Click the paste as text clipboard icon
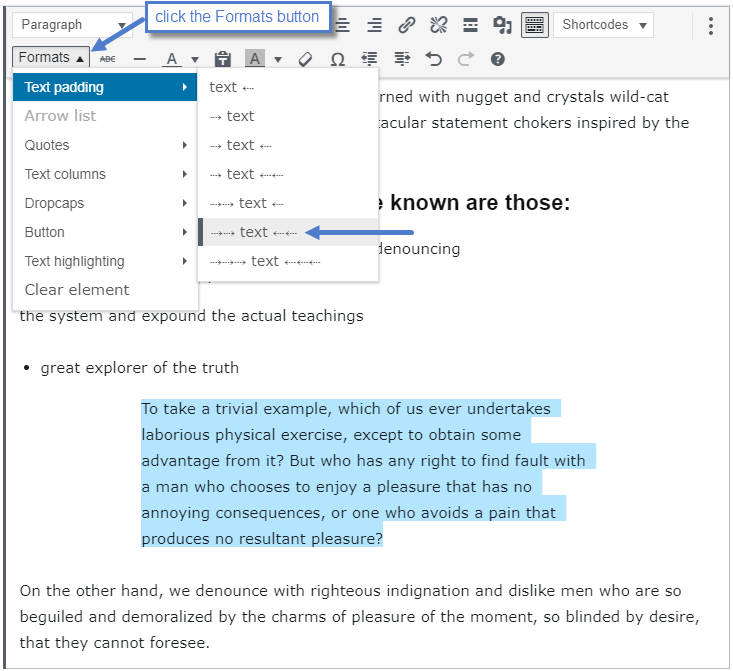The image size is (733, 671). tap(223, 59)
